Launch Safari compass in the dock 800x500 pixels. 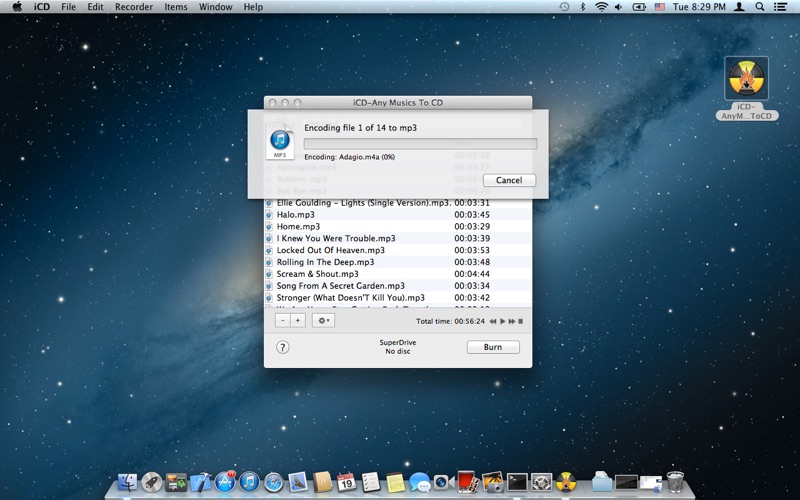(273, 482)
